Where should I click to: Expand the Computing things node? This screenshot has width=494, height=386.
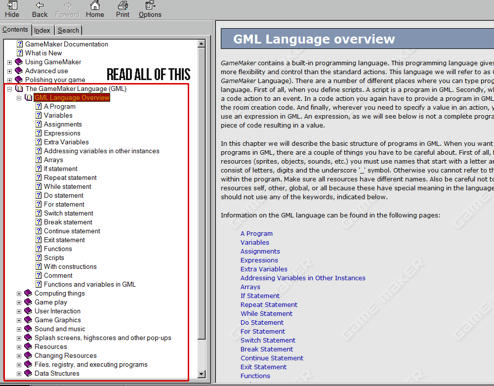[19, 294]
